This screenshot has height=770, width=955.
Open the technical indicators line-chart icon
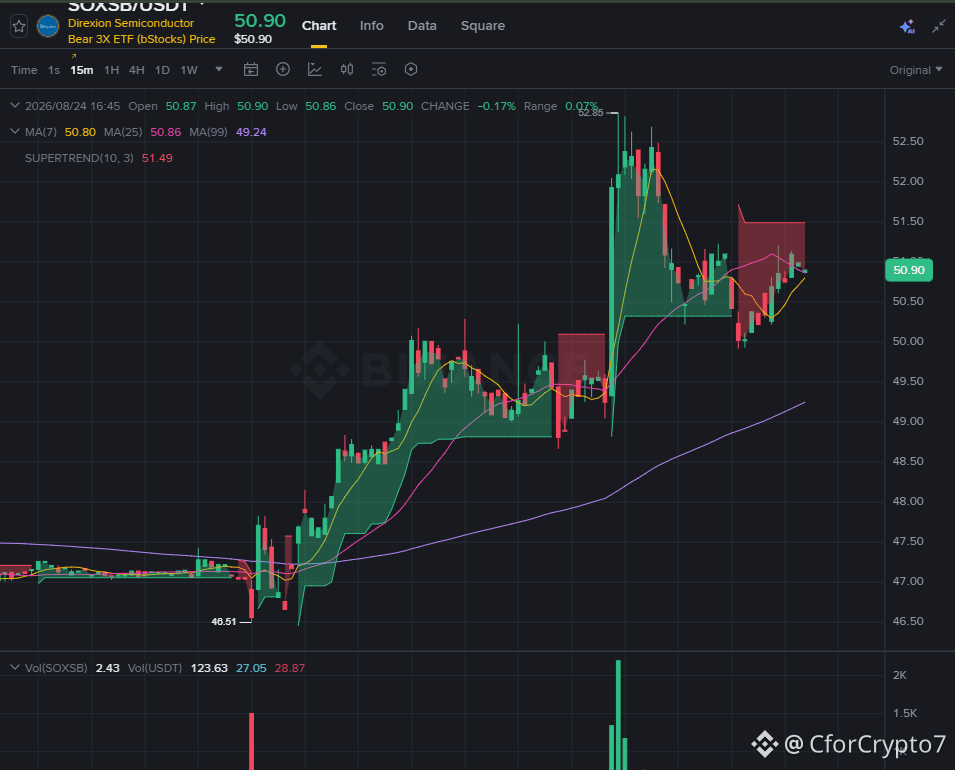tap(315, 69)
